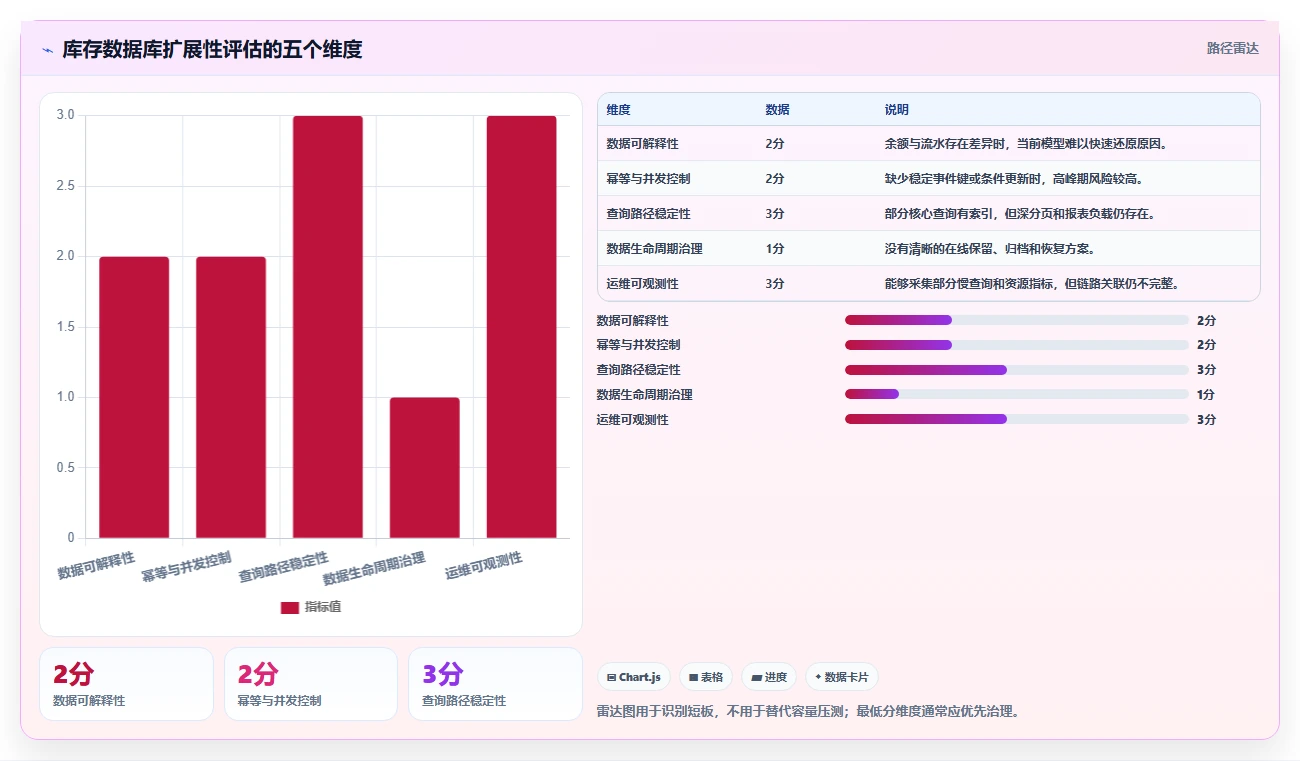Click the description starting 缺少稳定事件键
The width and height of the screenshot is (1300, 761).
(1013, 179)
